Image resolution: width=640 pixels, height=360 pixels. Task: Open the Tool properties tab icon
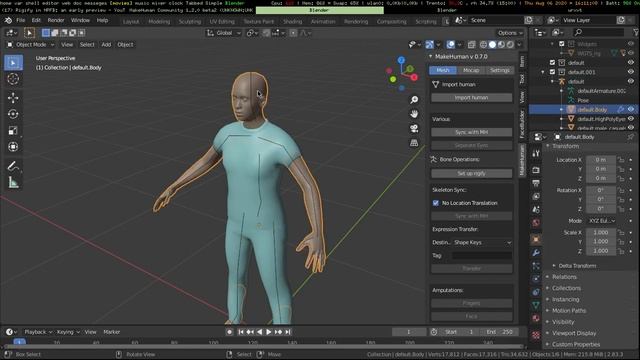pyautogui.click(x=536, y=153)
